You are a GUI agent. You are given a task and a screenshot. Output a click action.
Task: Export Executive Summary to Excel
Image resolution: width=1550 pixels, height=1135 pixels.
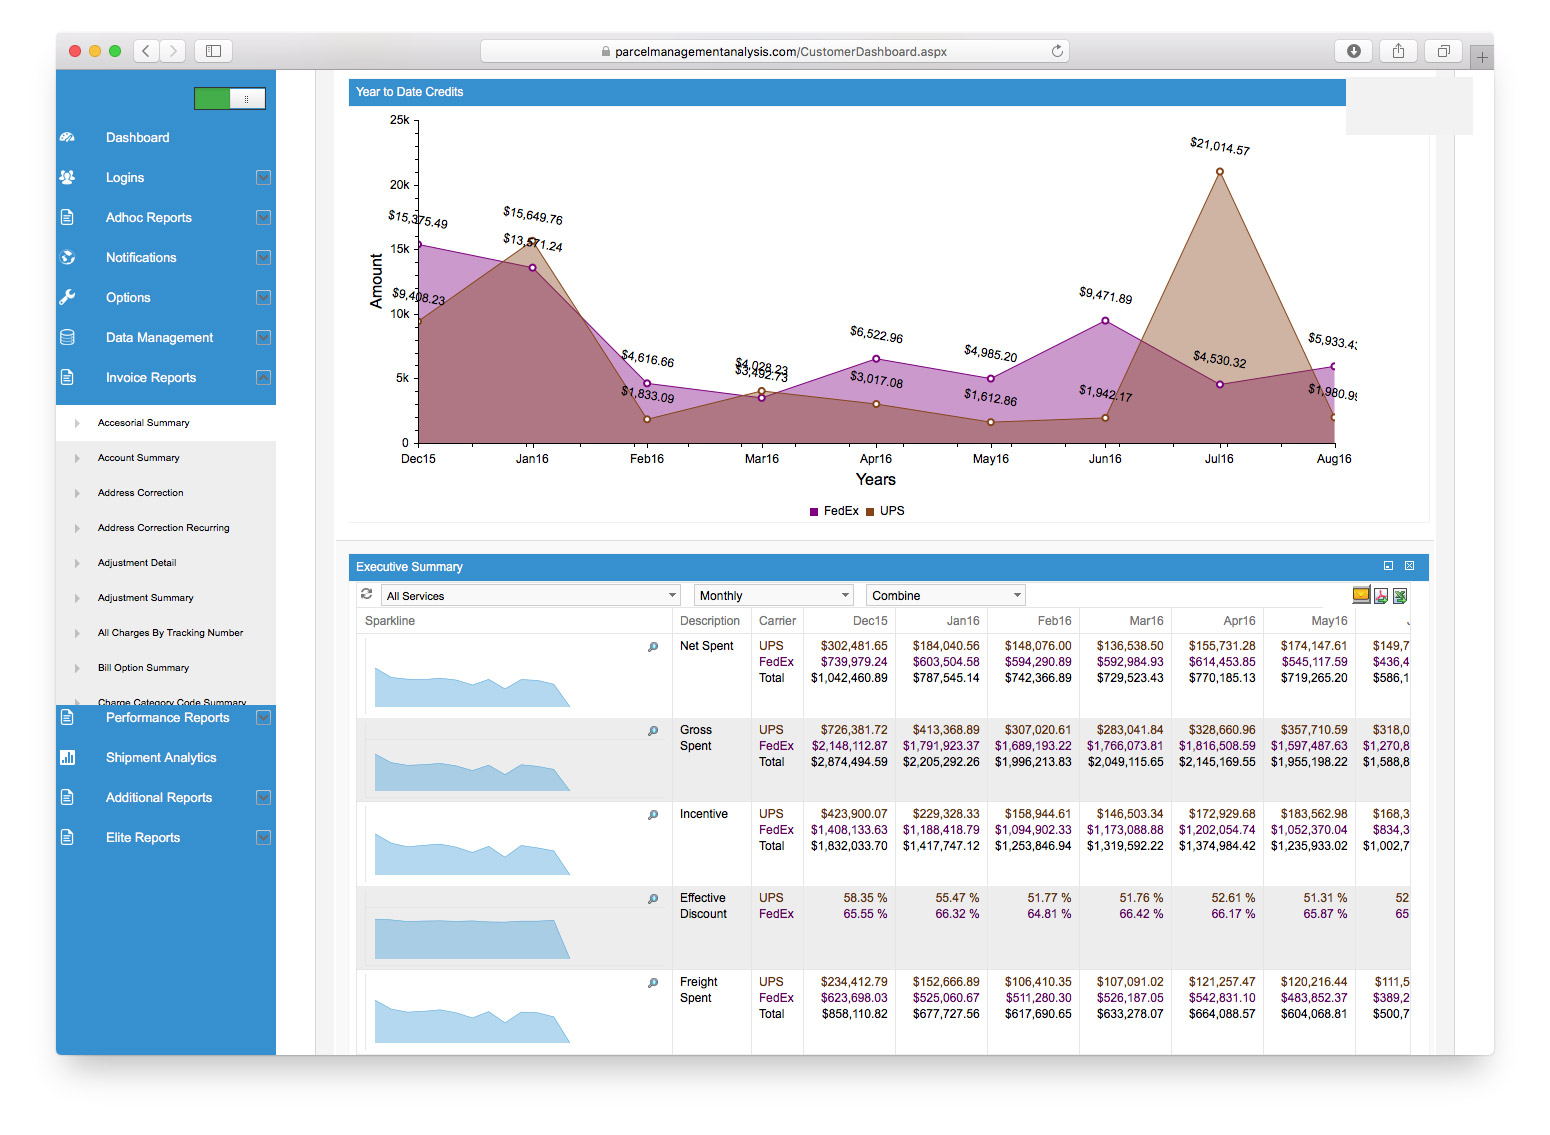1399,594
